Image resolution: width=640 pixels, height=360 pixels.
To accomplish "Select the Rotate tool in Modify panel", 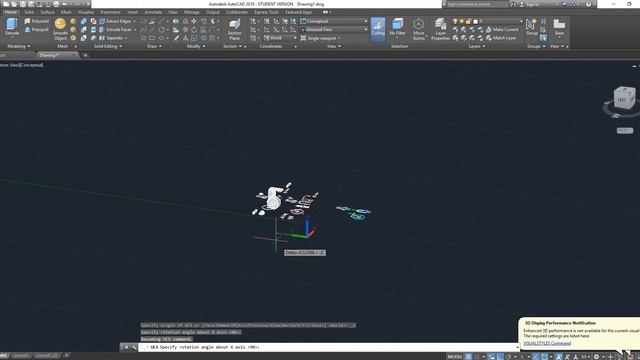I will 194,30.
